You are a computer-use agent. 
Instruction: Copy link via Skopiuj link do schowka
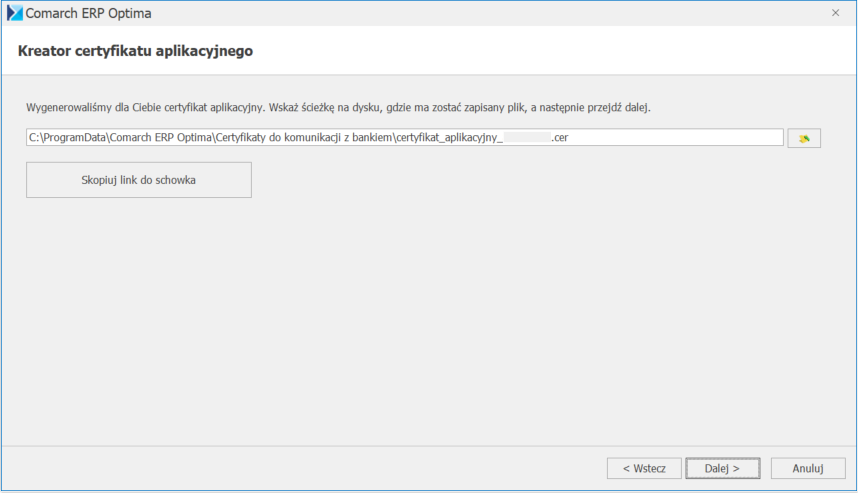tap(139, 180)
